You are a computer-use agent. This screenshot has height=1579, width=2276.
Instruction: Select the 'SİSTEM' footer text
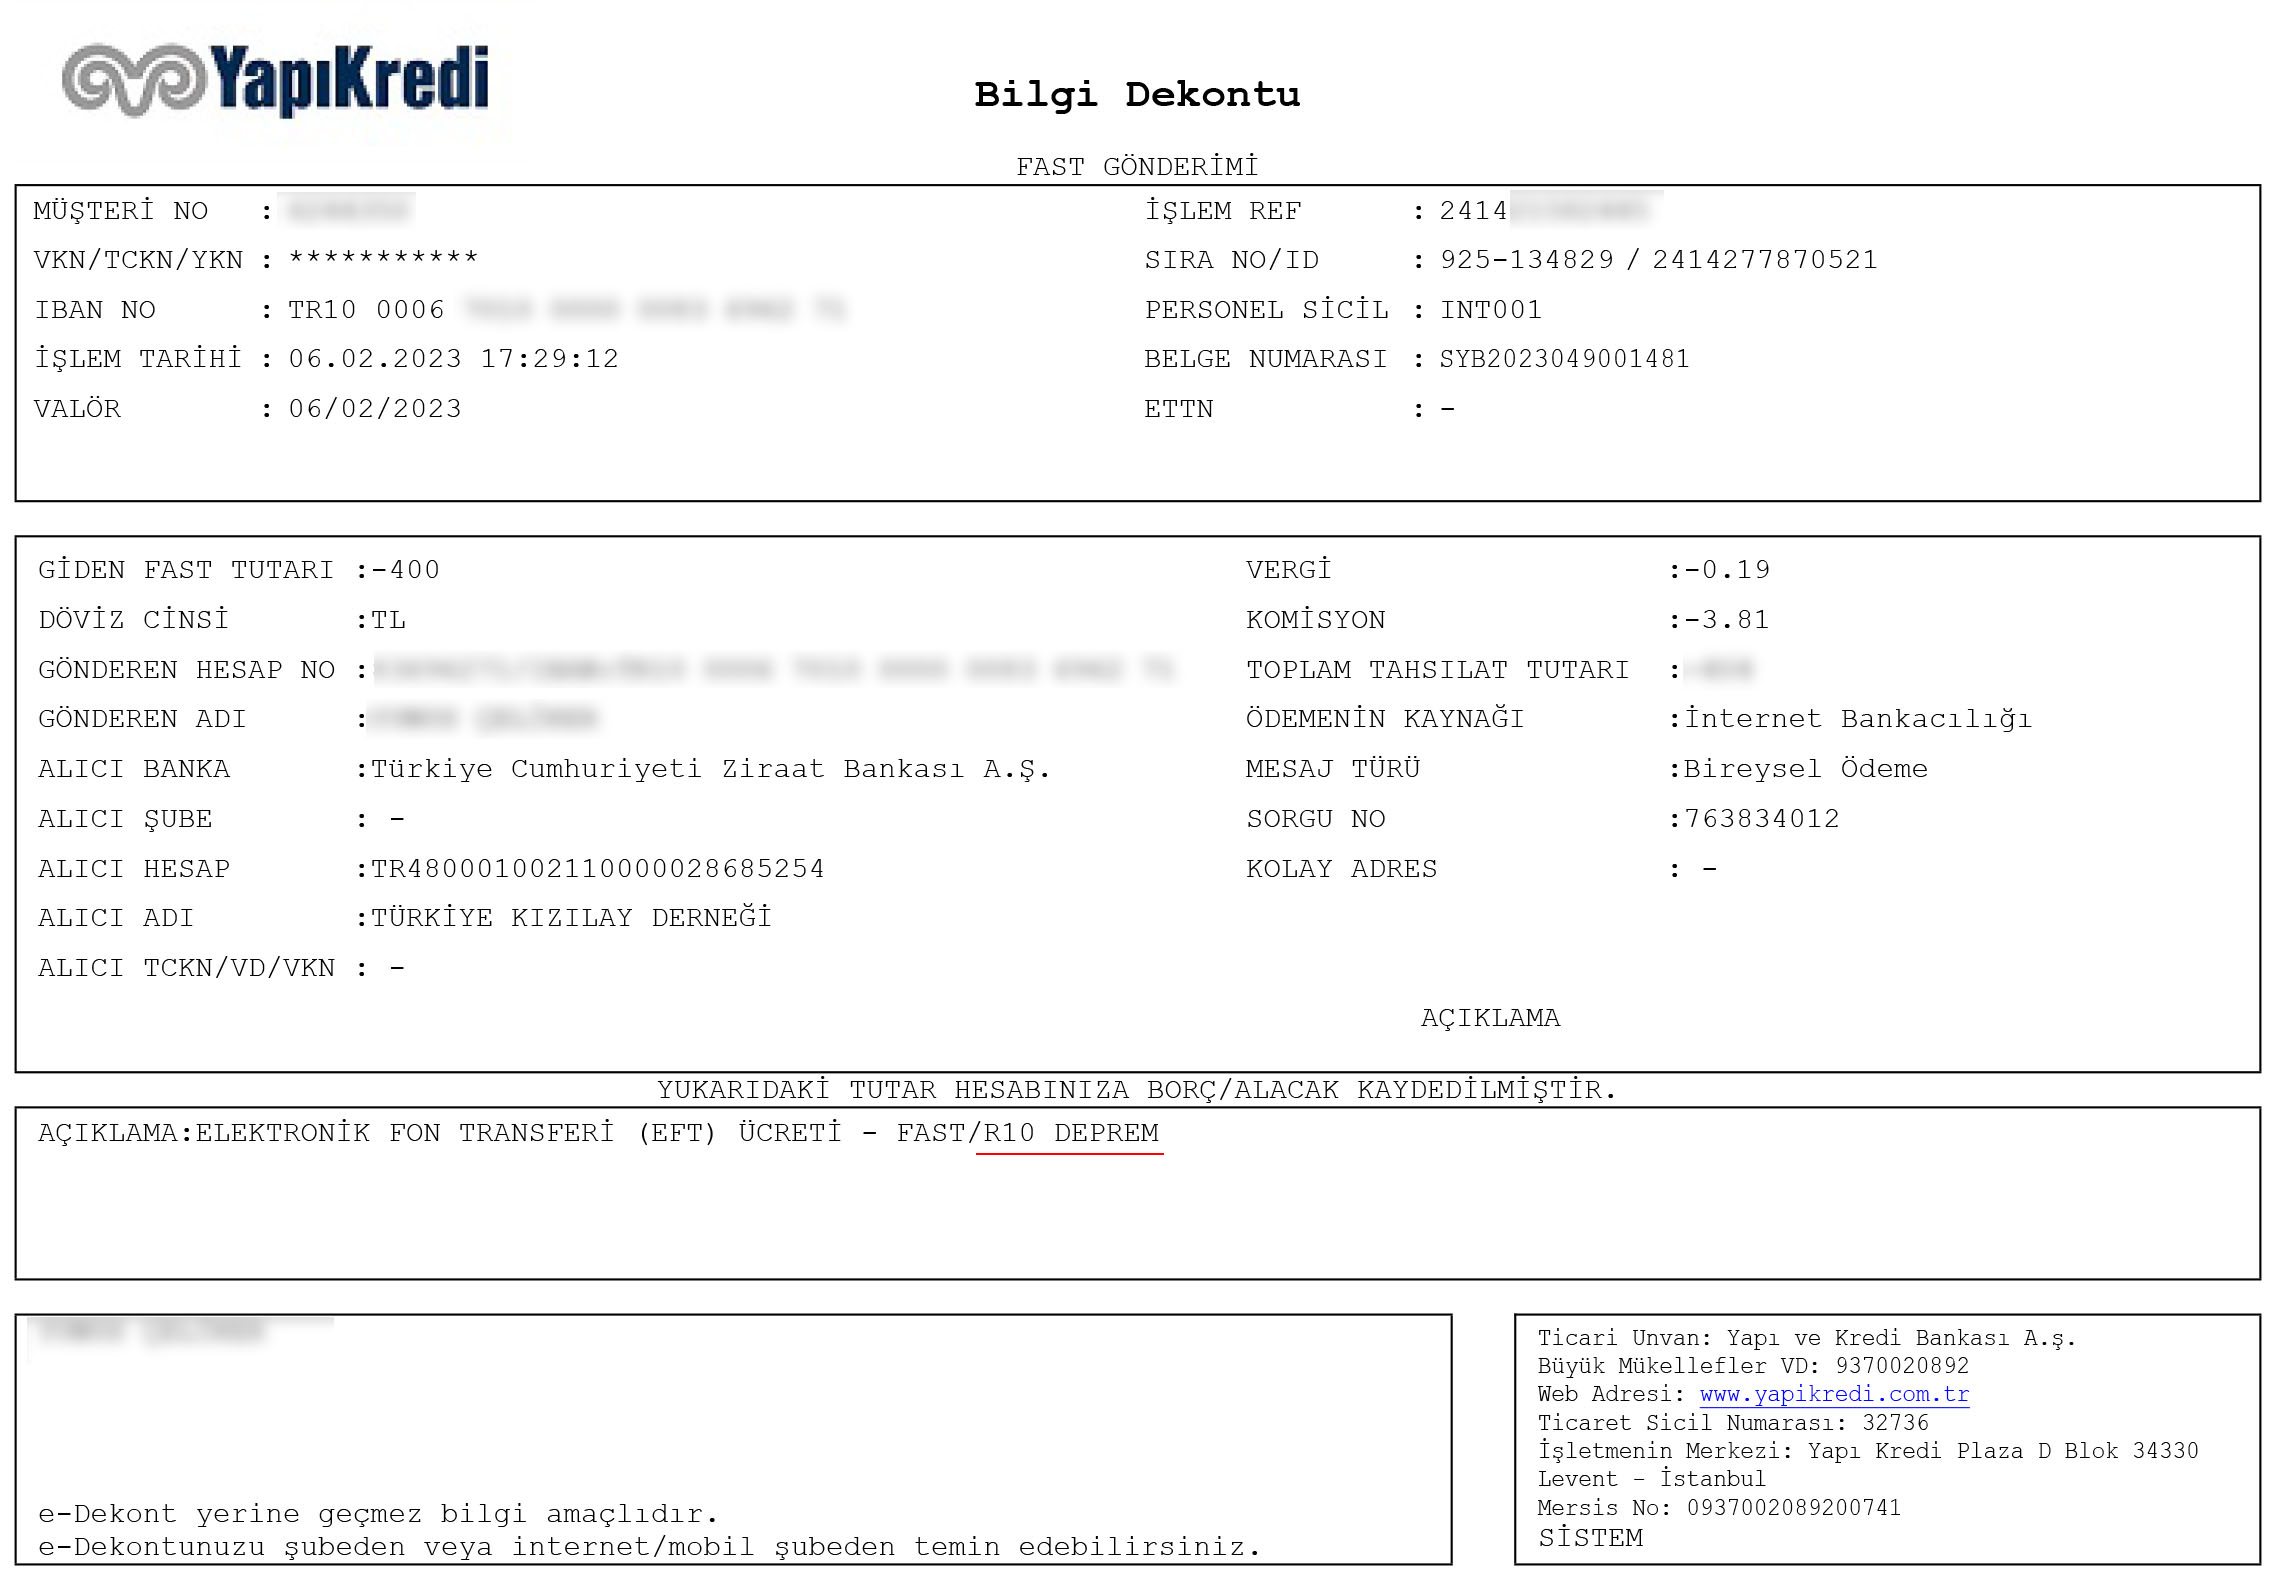(x=1590, y=1538)
